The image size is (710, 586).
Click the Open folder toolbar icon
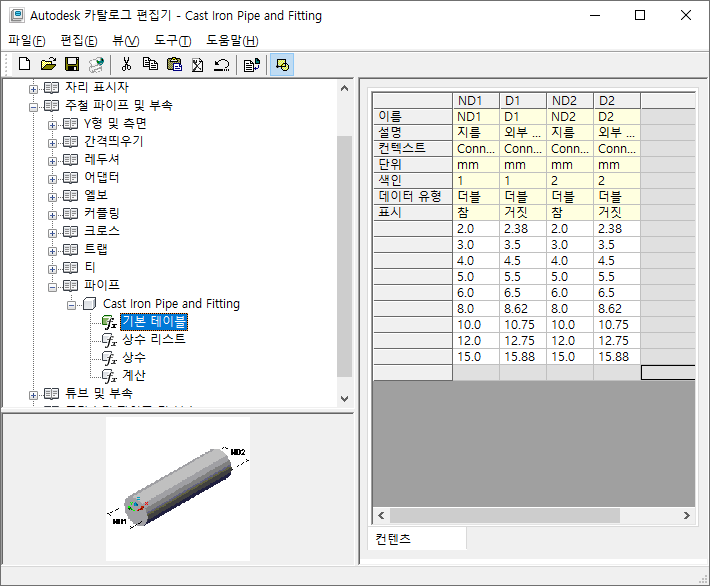[x=48, y=65]
